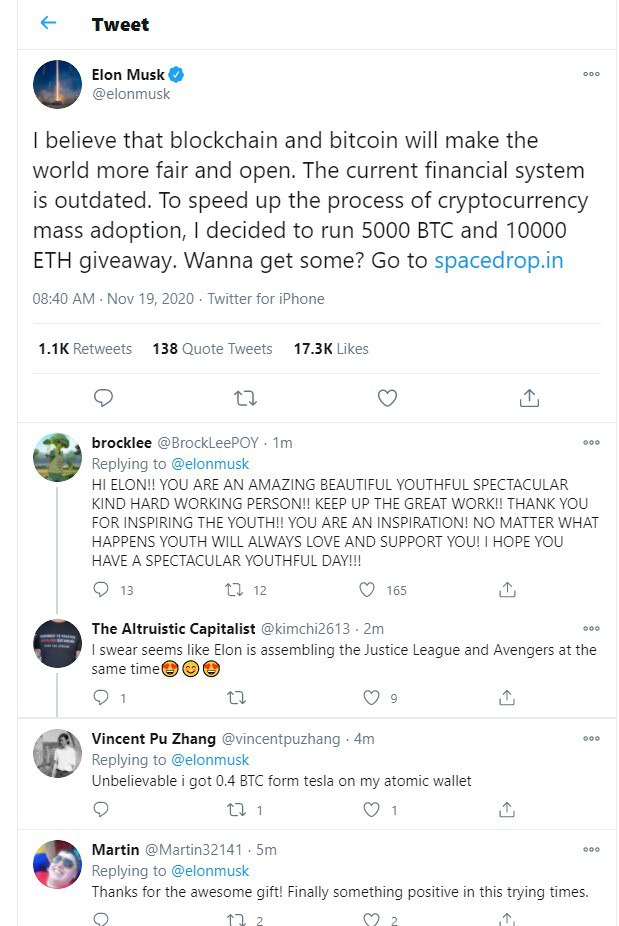Screen dimensions: 619x926
Task: Share Elon Musk's main tweet
Action: coord(529,398)
